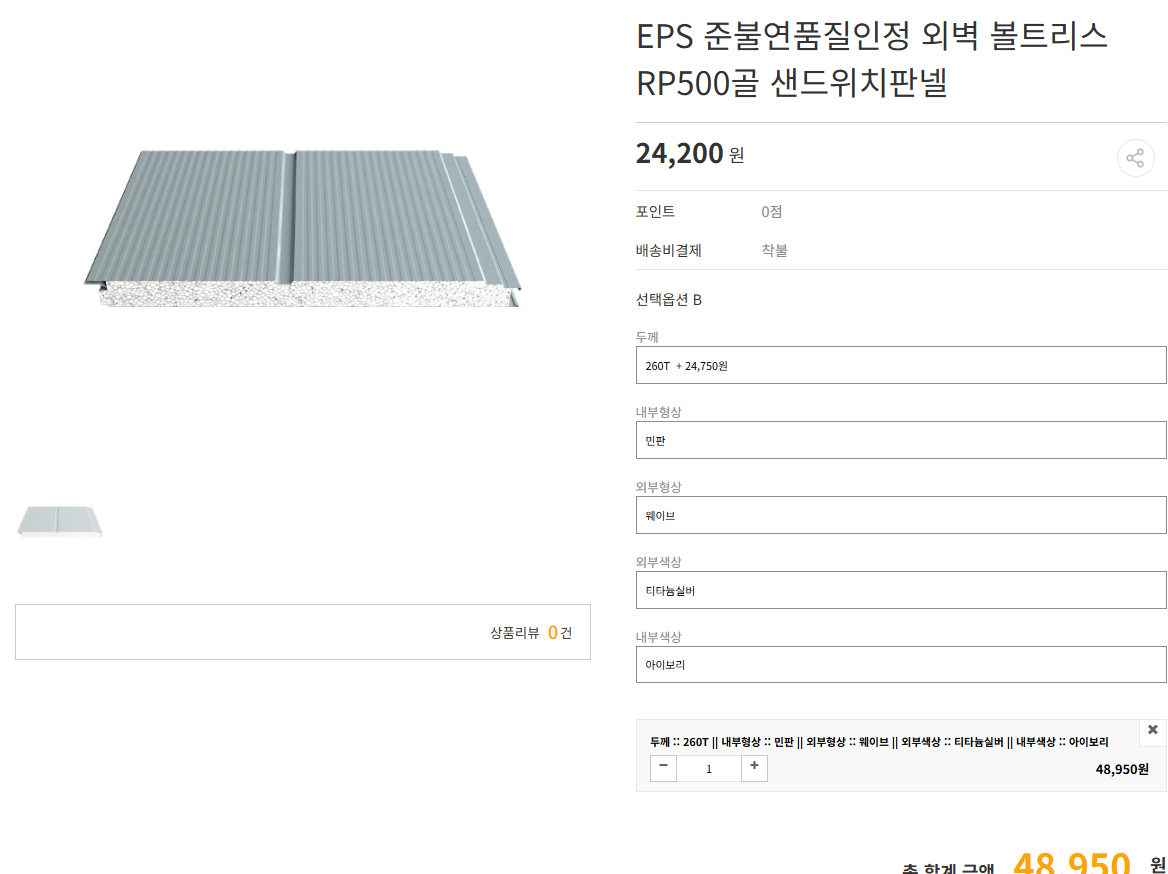The width and height of the screenshot is (1168, 874).
Task: Click the share icon beside the price
Action: (1135, 158)
